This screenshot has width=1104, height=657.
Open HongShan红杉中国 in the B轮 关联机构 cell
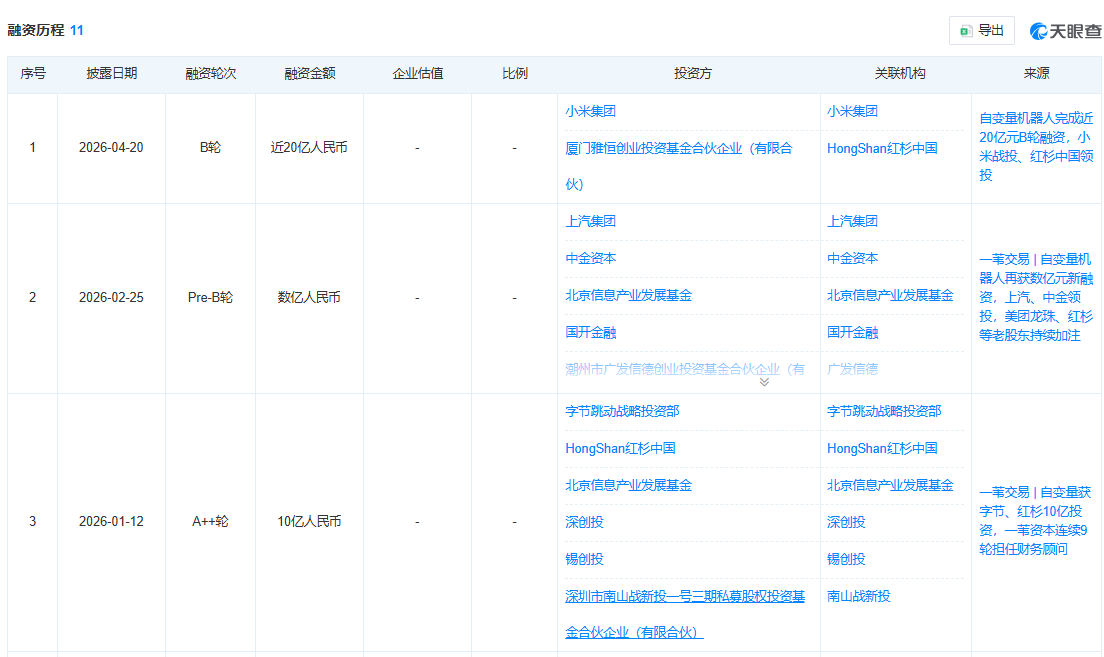[x=882, y=149]
